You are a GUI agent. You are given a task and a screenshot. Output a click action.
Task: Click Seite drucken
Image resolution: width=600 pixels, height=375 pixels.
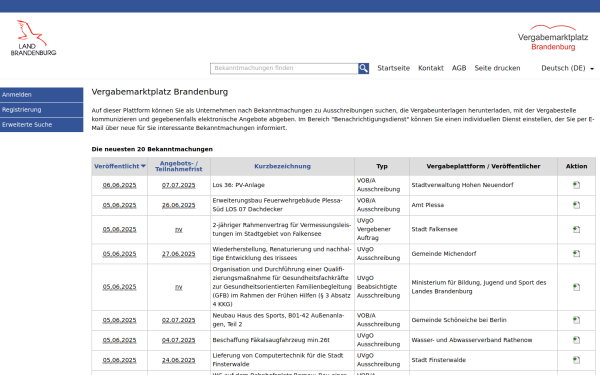(x=497, y=68)
